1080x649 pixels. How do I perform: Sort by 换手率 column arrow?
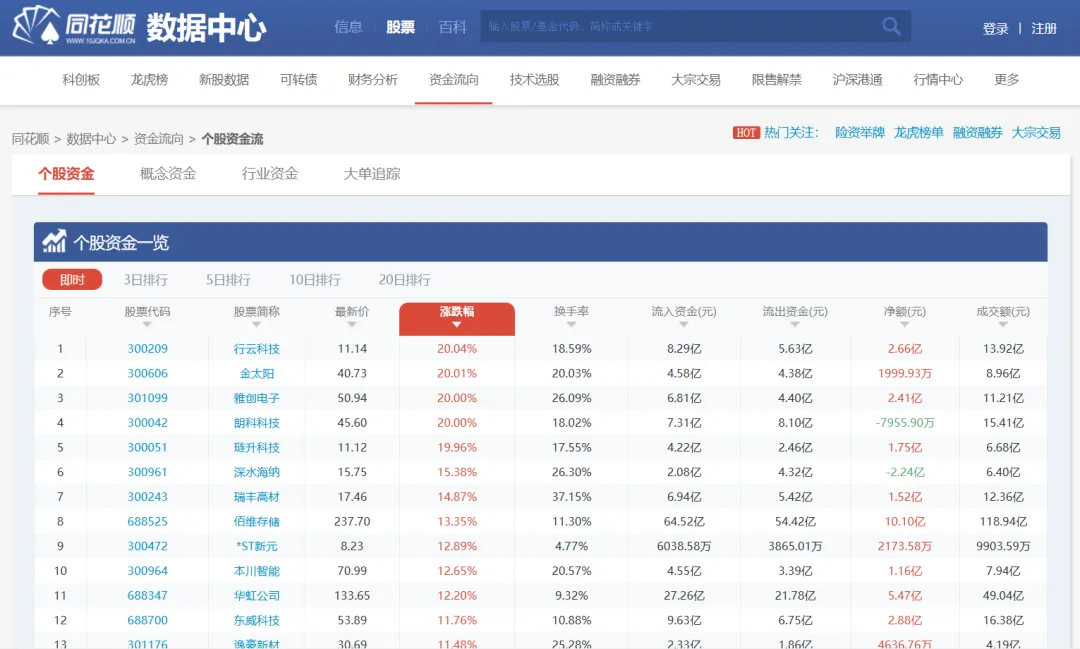(x=571, y=324)
